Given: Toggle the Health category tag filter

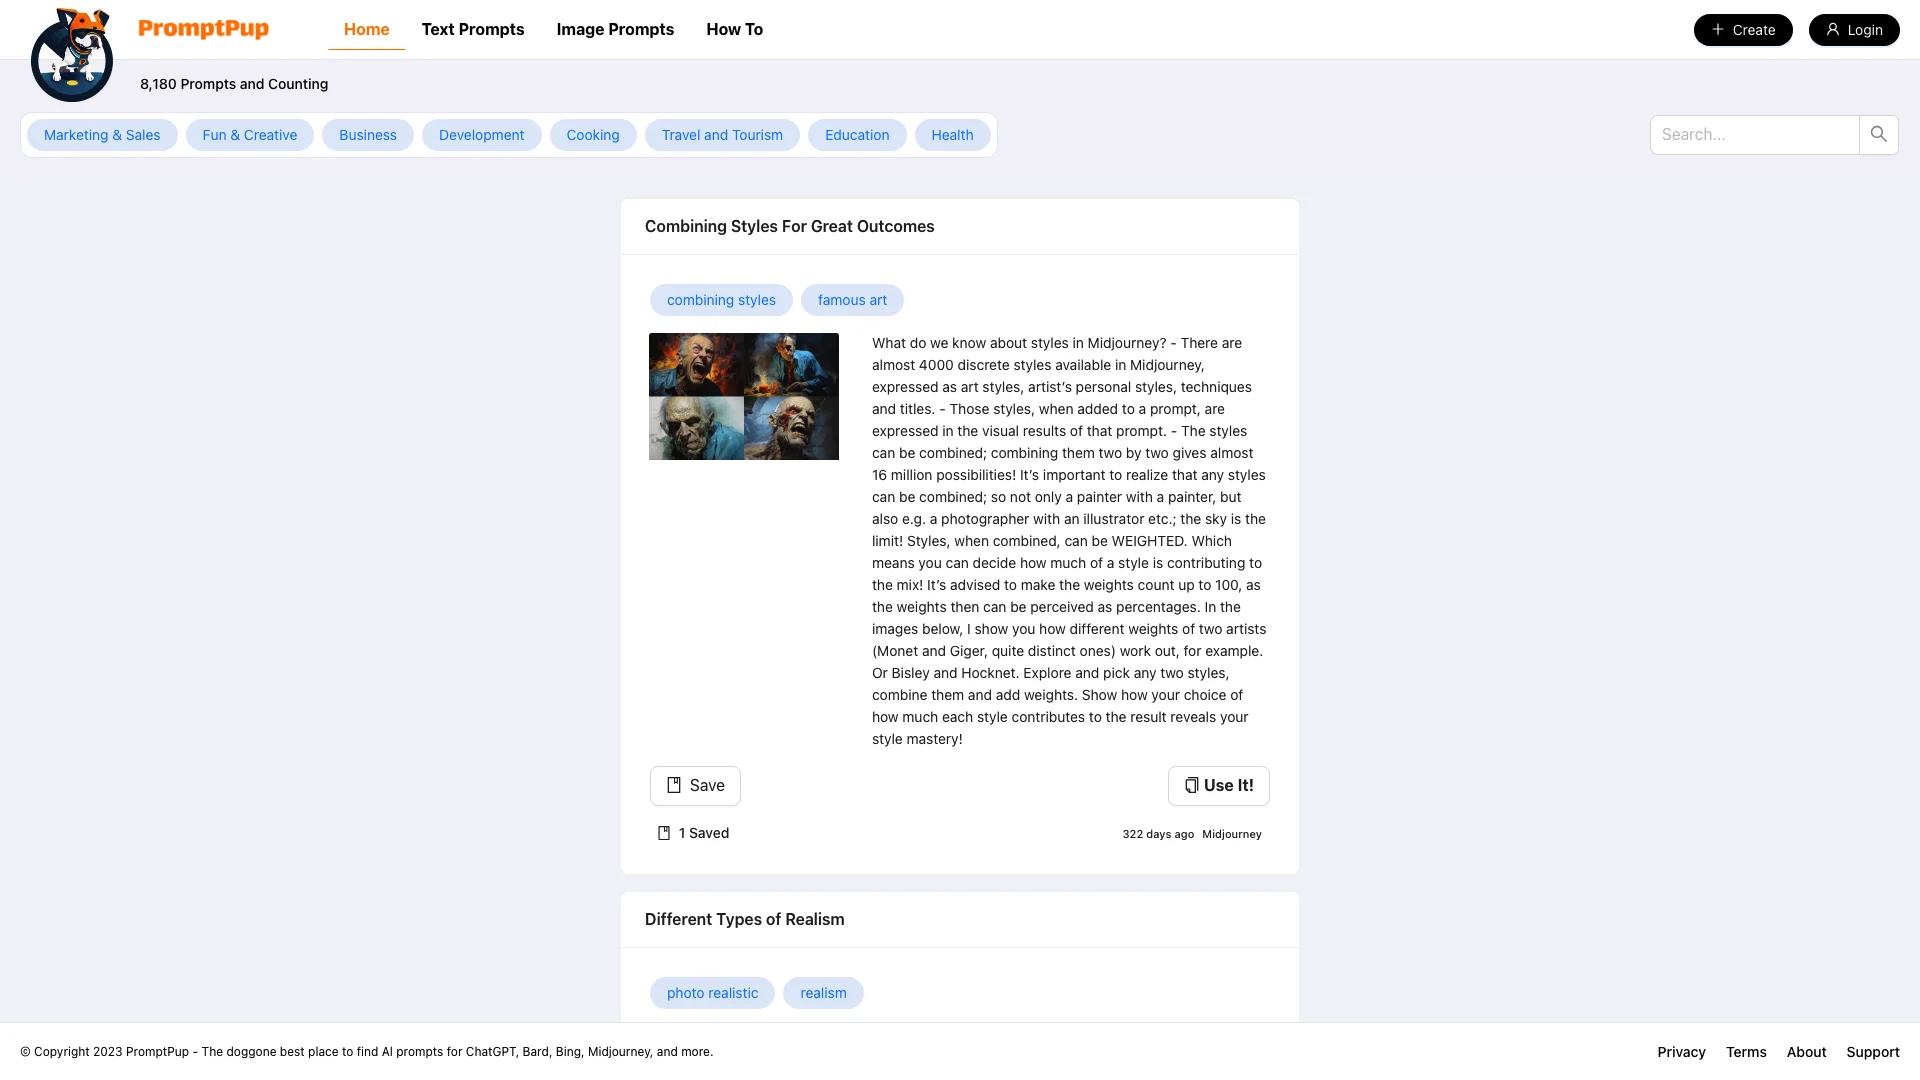Looking at the screenshot, I should tap(952, 135).
